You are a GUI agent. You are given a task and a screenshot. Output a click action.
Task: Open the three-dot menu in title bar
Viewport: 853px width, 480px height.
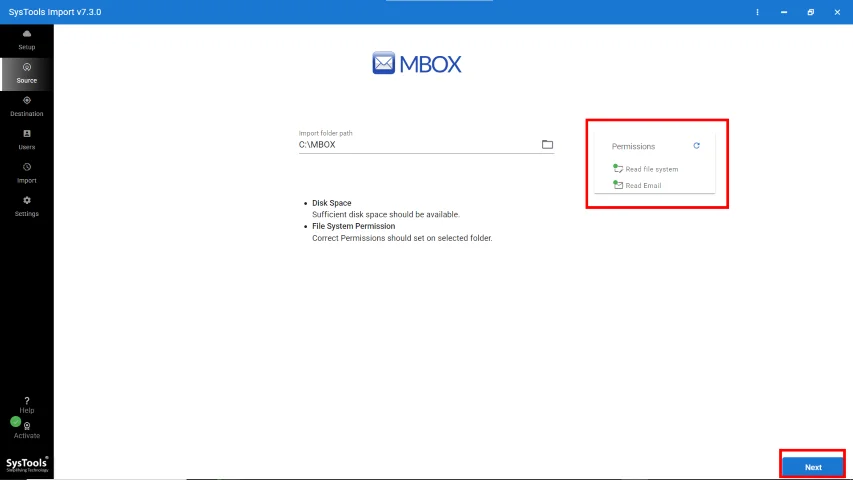(x=757, y=12)
